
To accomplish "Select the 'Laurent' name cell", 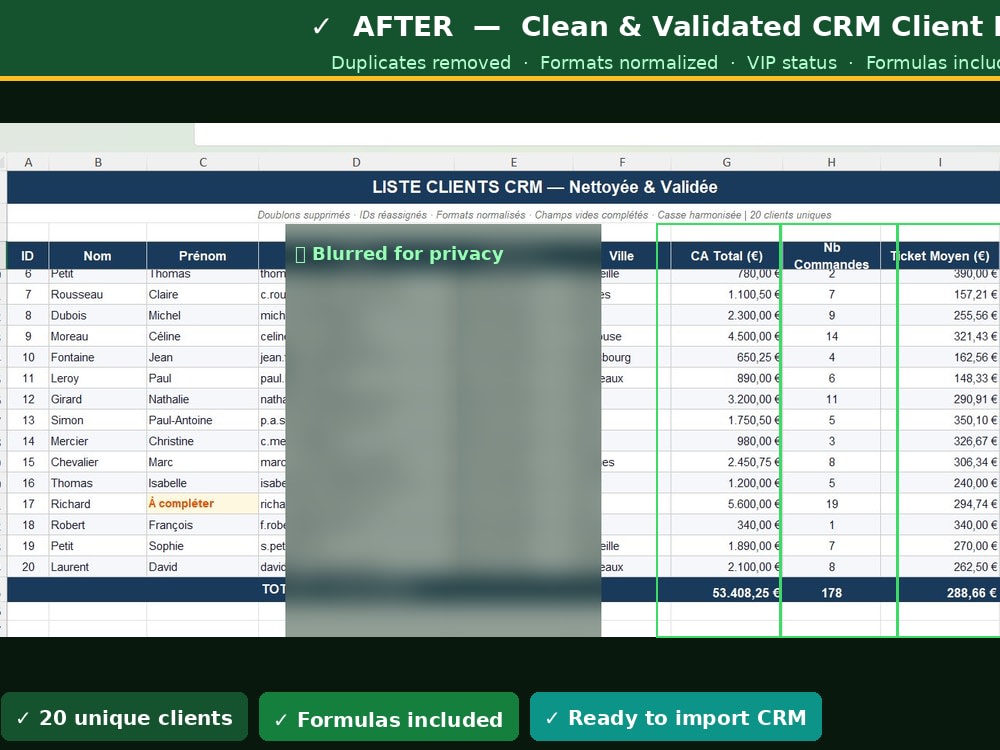I will tap(98, 567).
